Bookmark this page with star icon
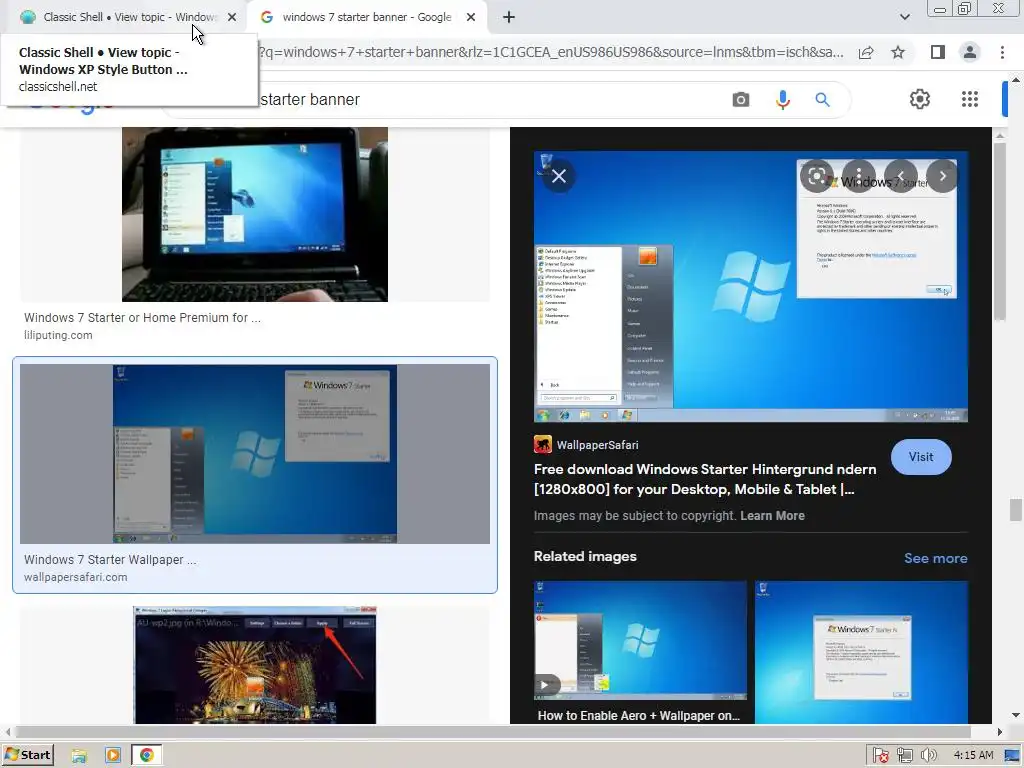Screen dimensions: 1024x768 coord(898,52)
